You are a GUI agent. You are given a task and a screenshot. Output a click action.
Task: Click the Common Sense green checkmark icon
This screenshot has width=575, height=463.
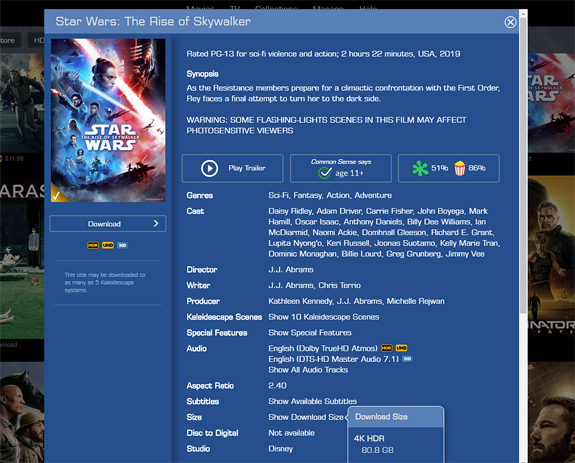coord(325,173)
